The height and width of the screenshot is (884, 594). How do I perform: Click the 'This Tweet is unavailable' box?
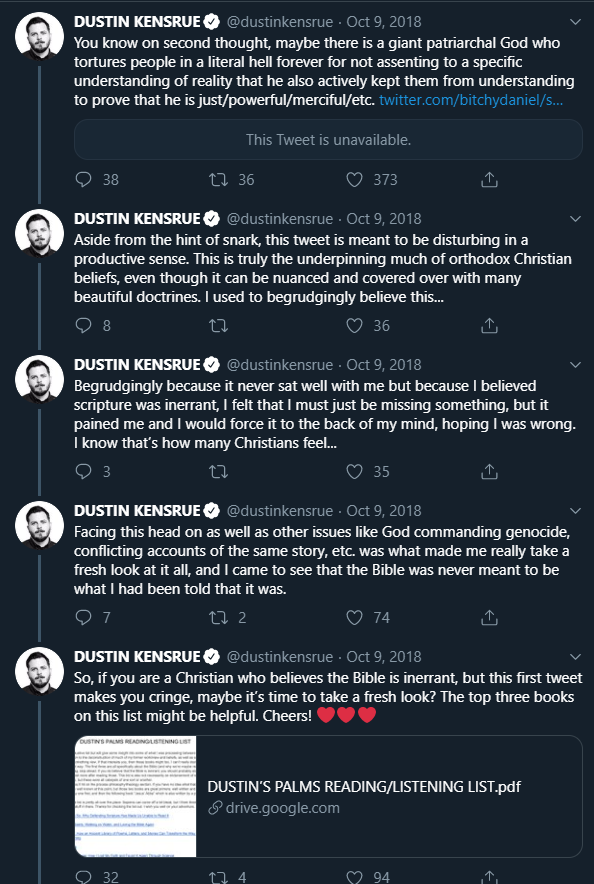(328, 140)
